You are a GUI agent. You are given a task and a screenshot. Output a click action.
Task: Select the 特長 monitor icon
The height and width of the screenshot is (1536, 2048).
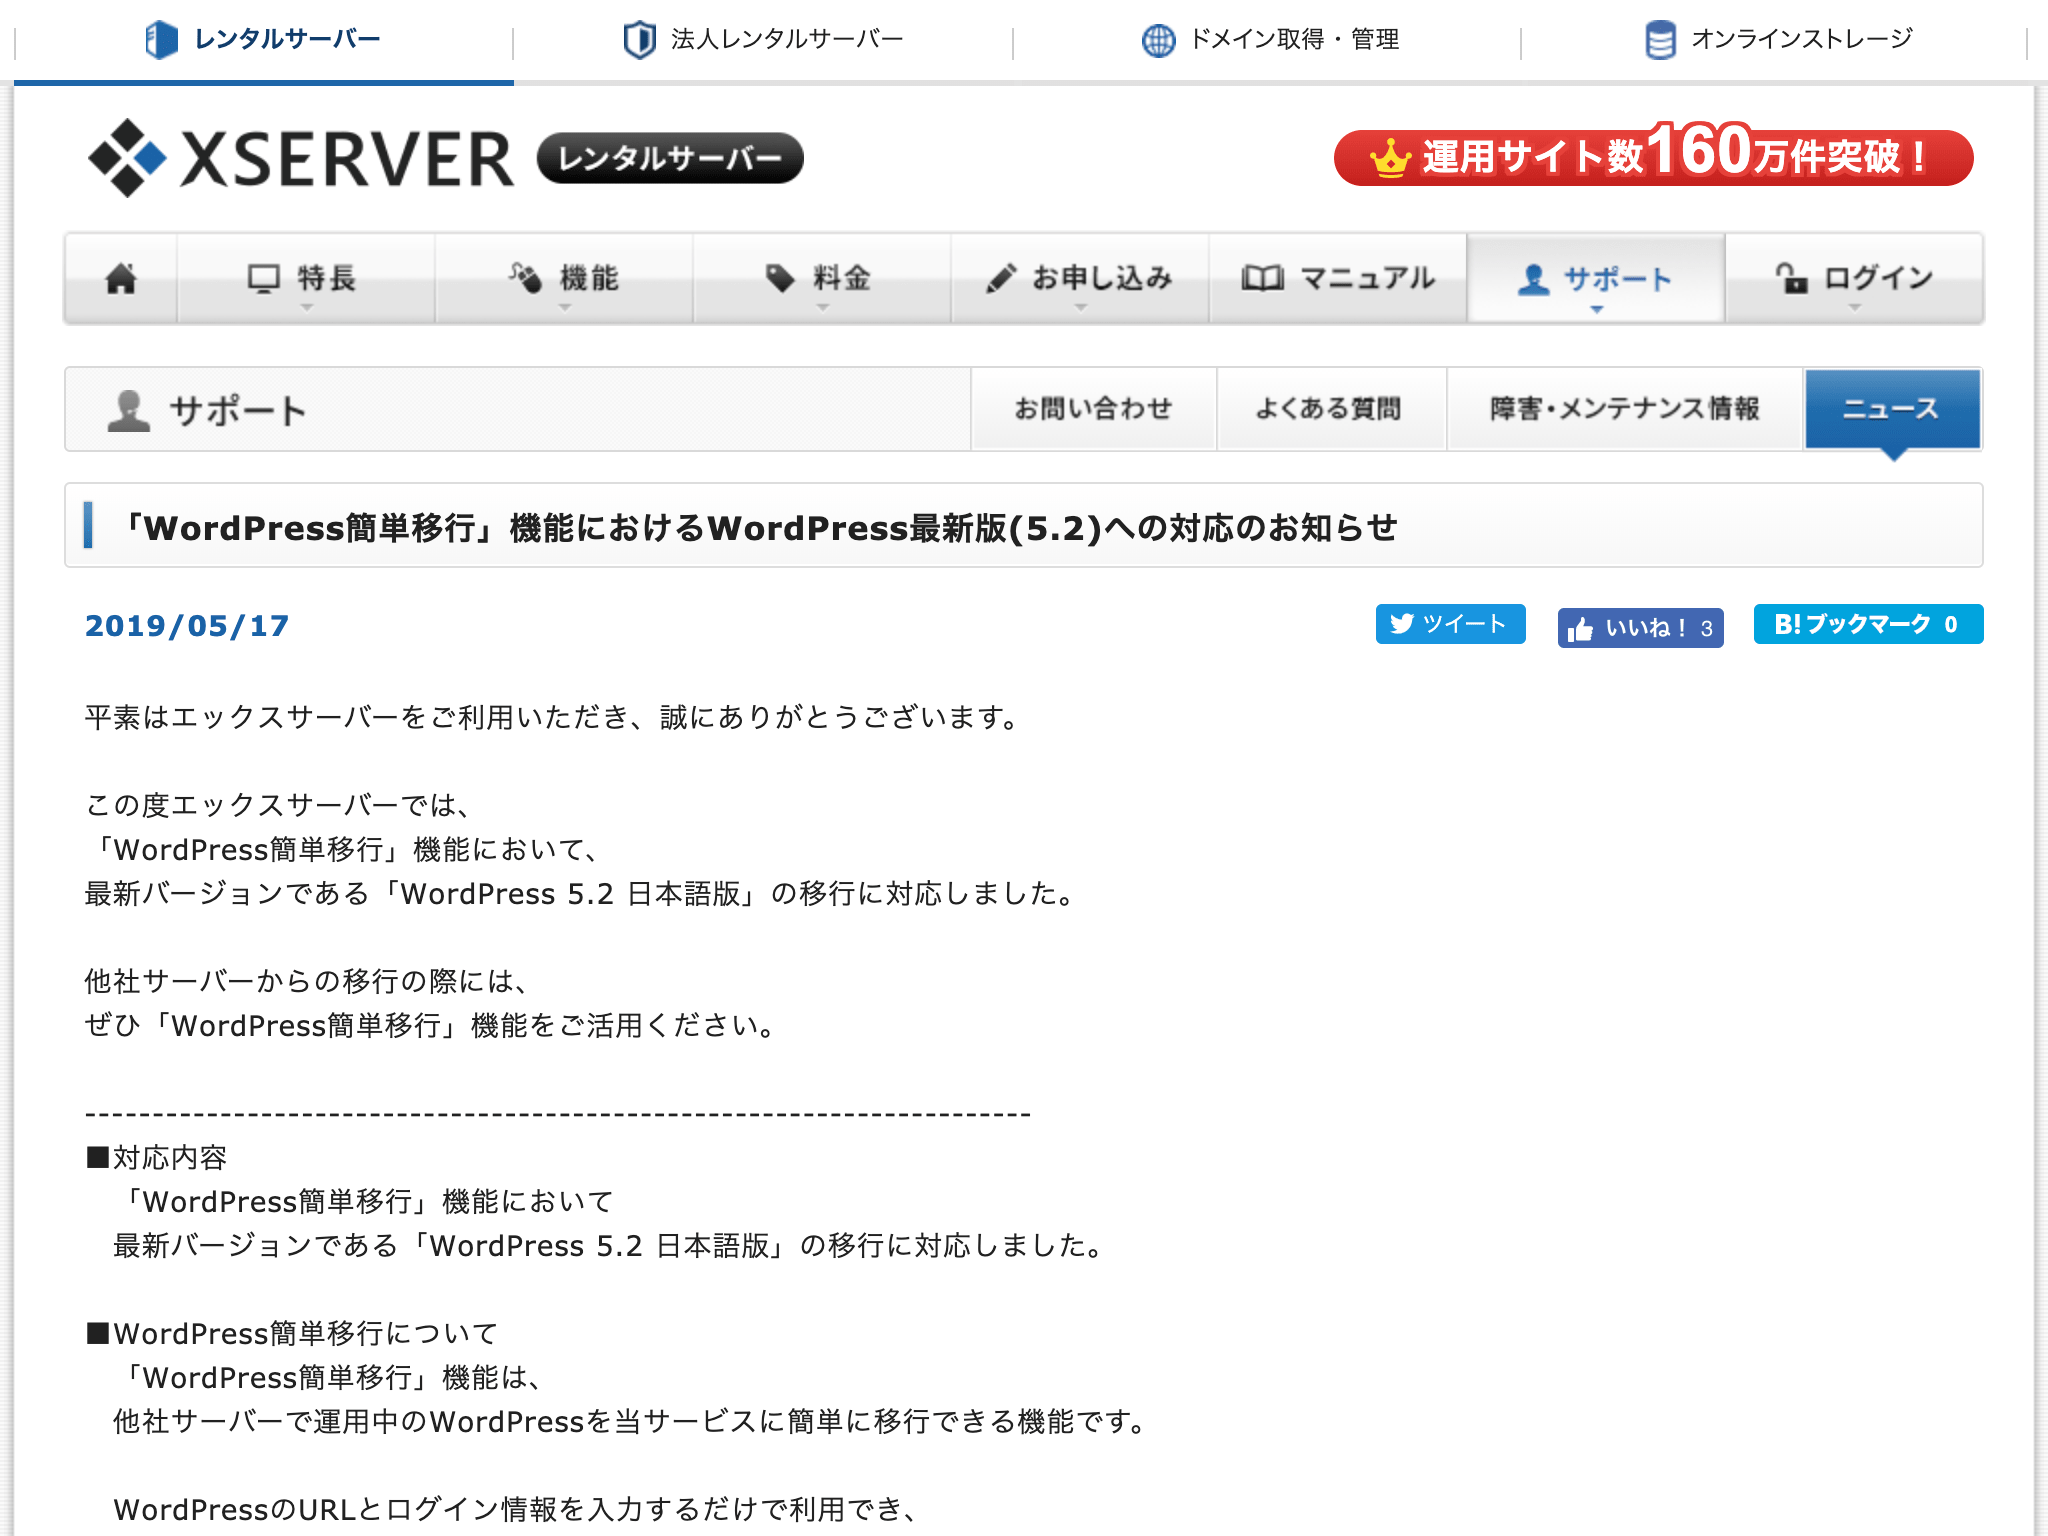coord(262,278)
